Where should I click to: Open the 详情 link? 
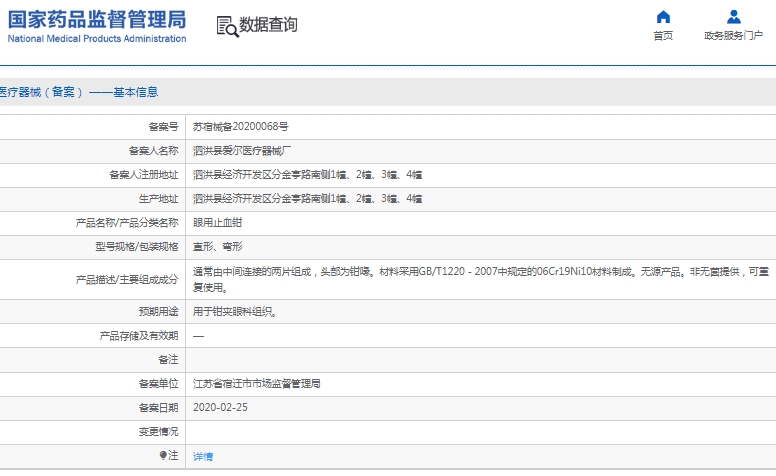[203, 456]
